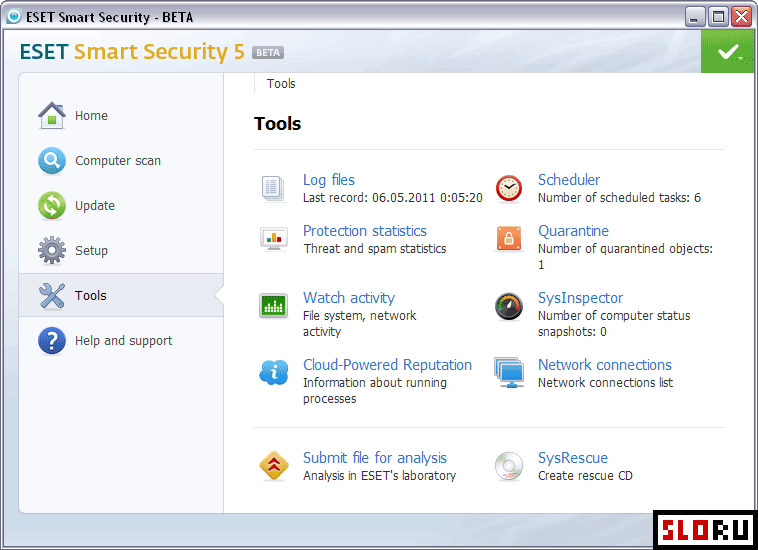Viewport: 758px width, 550px height.
Task: Click the Submit file for analysis icon
Action: 274,466
